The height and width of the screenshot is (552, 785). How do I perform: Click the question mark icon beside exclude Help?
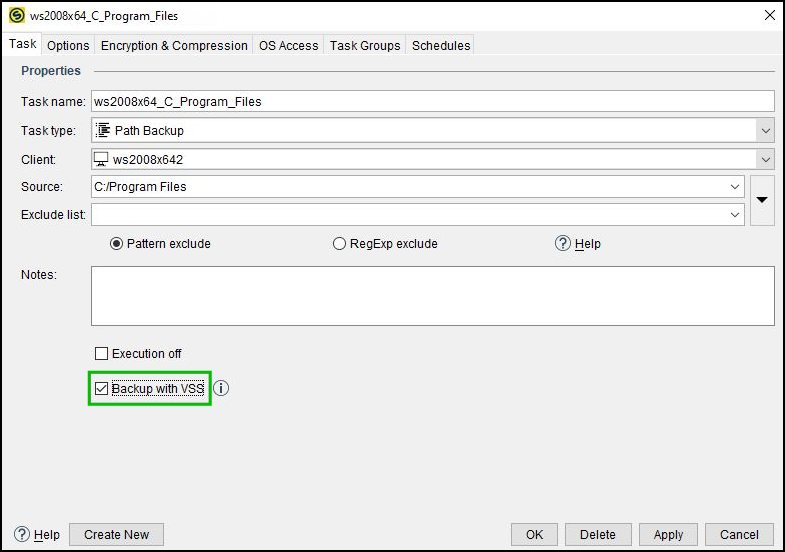point(563,243)
